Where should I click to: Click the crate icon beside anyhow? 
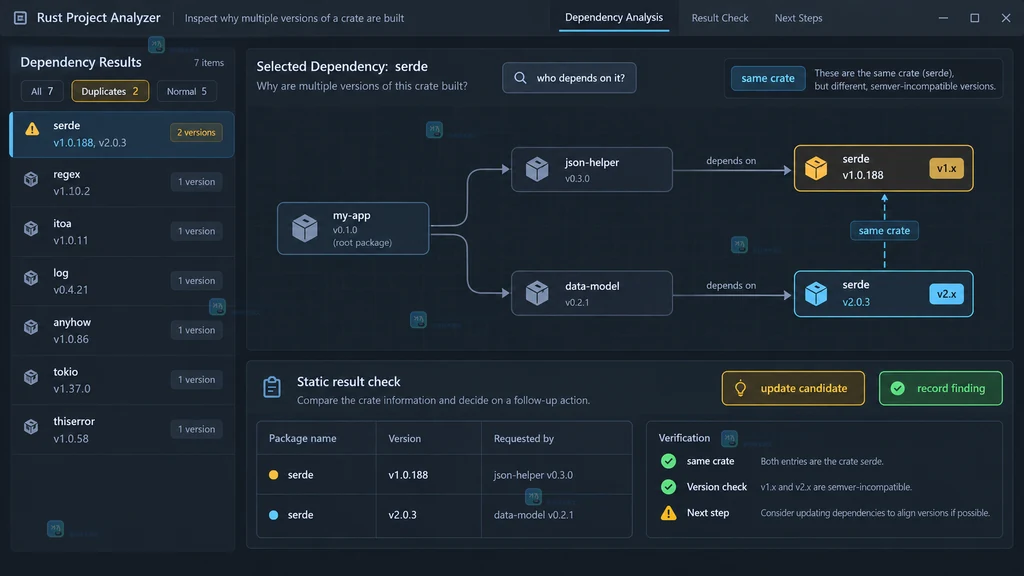click(31, 327)
